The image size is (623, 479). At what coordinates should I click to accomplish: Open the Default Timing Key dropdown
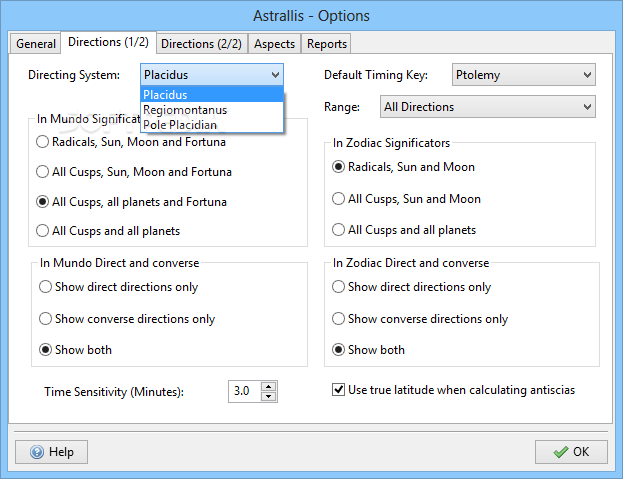pyautogui.click(x=524, y=75)
